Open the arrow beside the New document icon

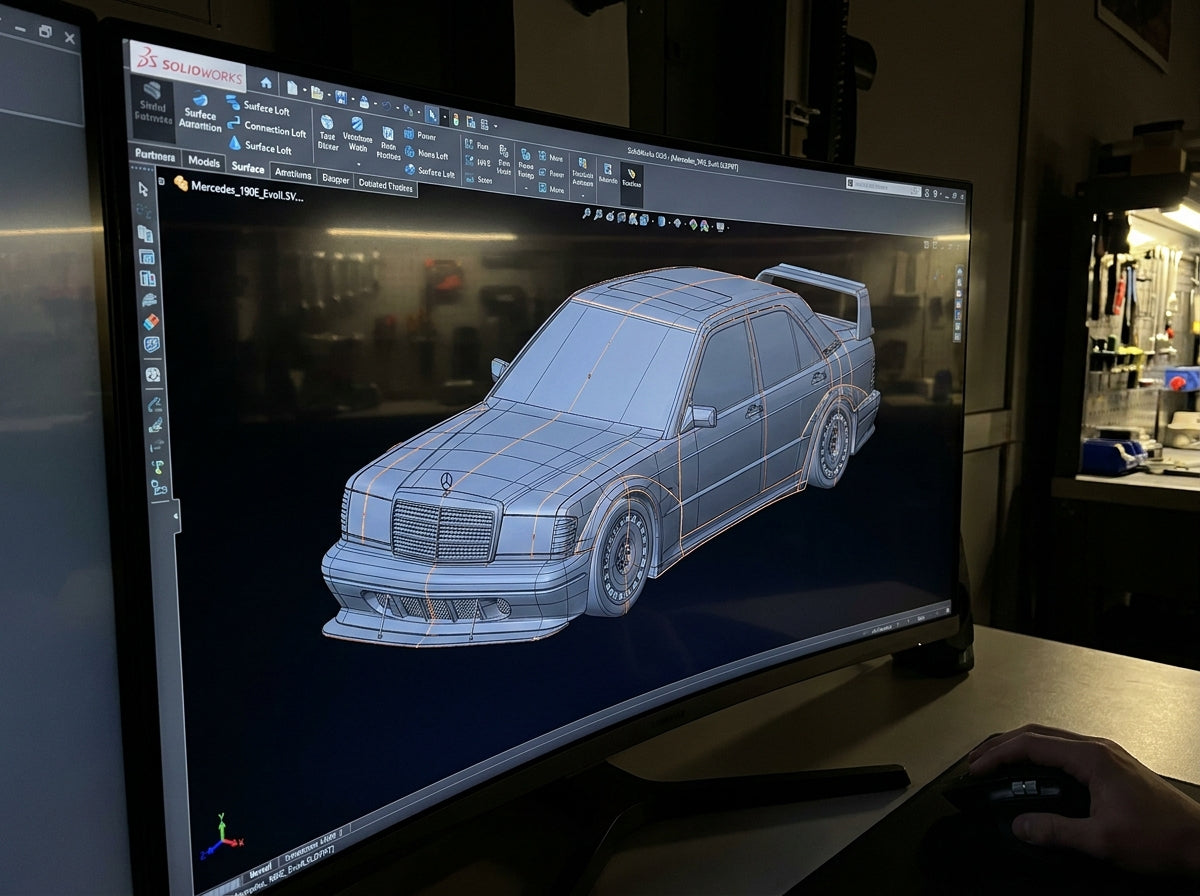(304, 89)
